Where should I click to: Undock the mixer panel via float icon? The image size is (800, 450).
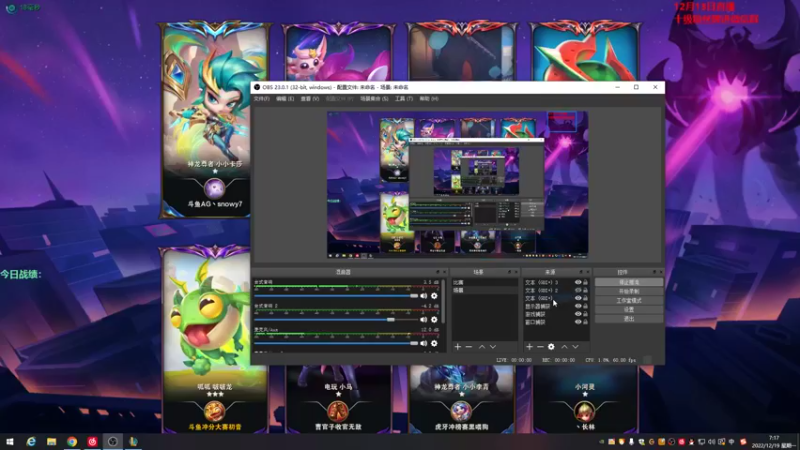(438, 272)
